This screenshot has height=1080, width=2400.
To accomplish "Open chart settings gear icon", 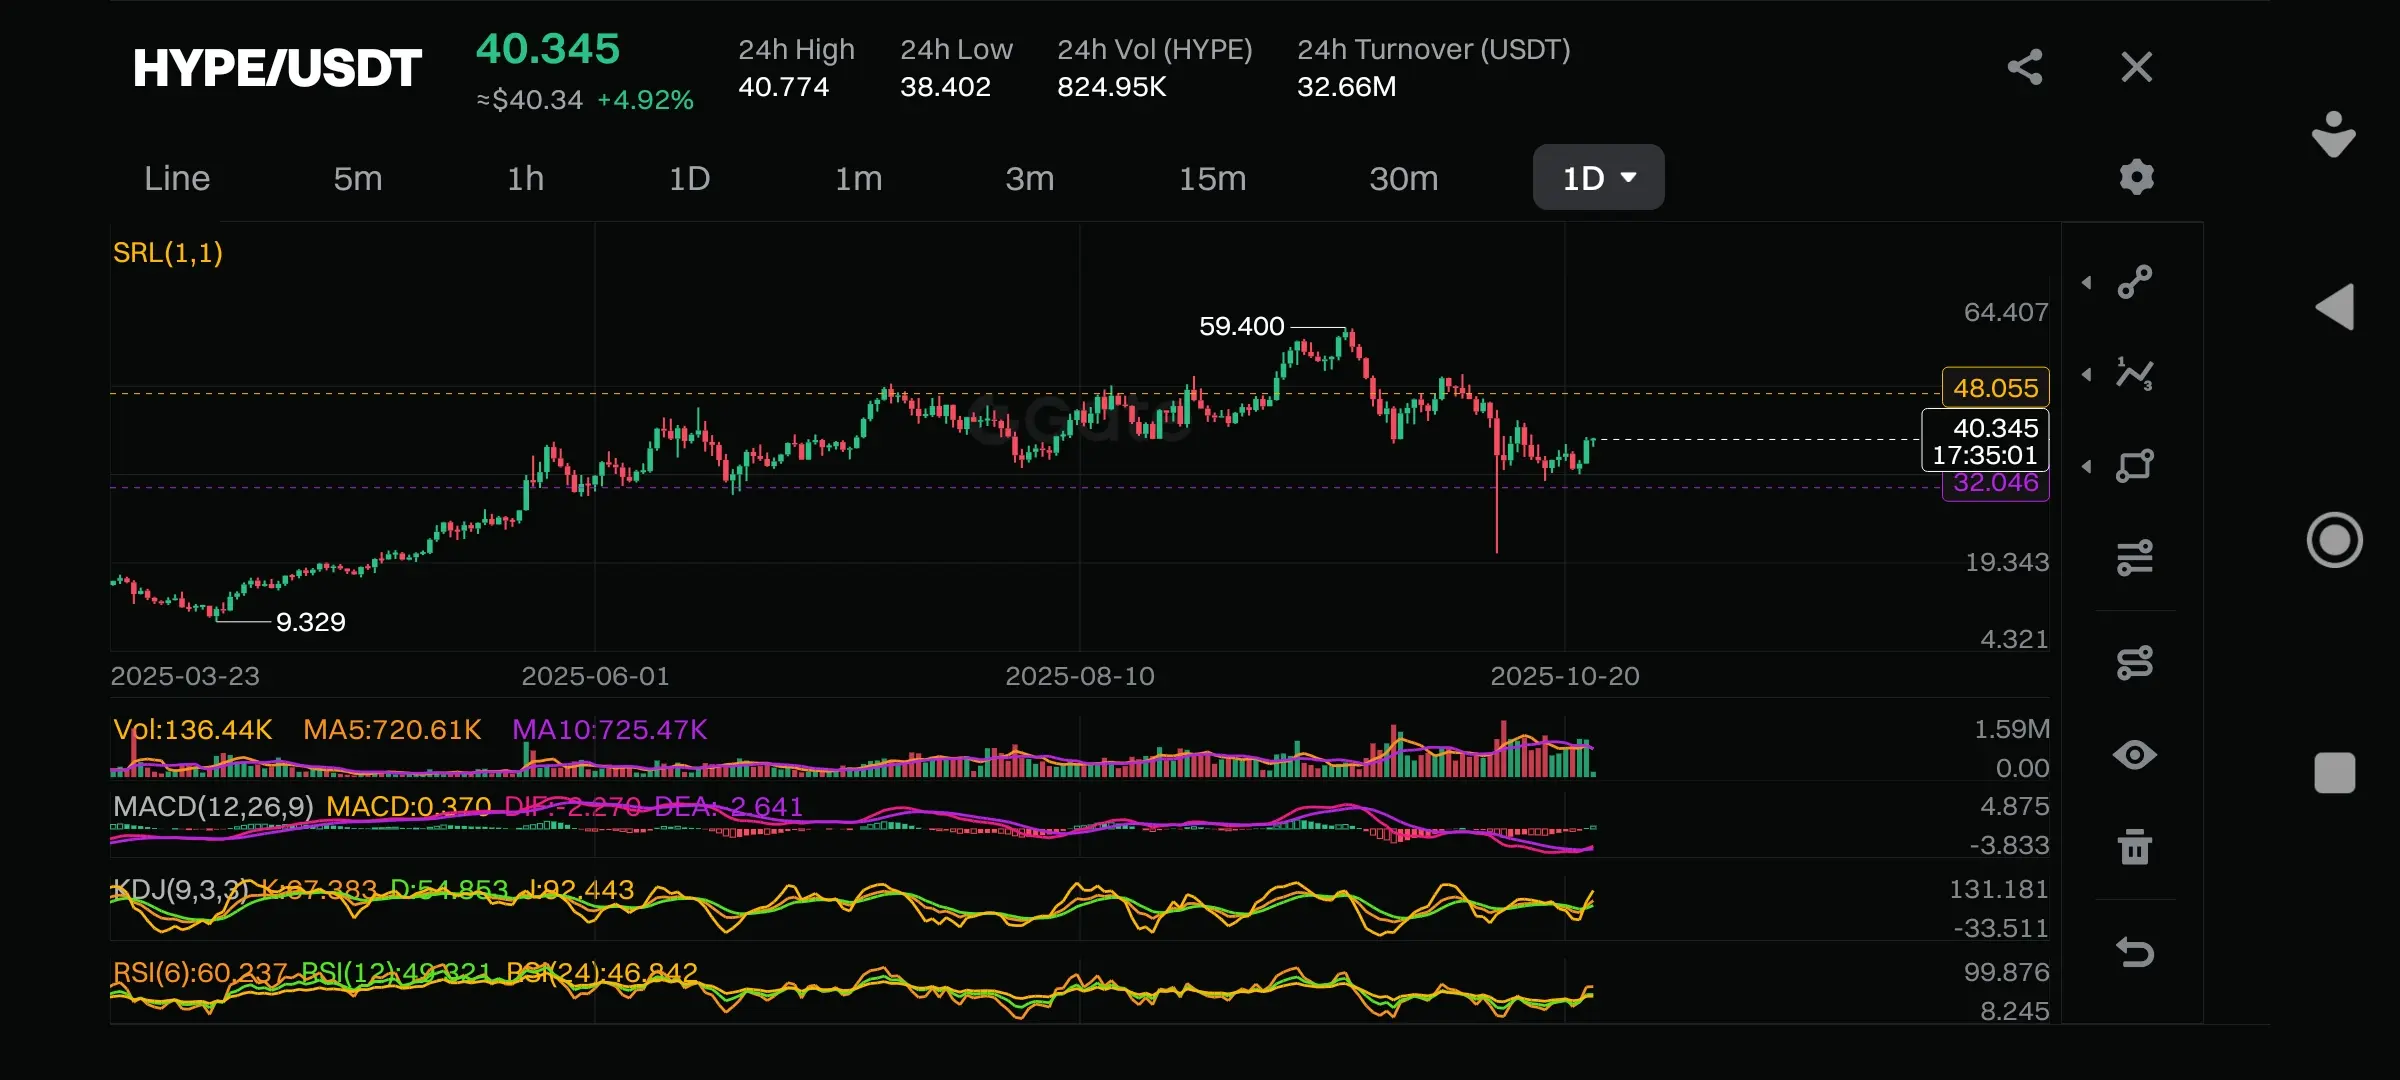I will (2136, 177).
